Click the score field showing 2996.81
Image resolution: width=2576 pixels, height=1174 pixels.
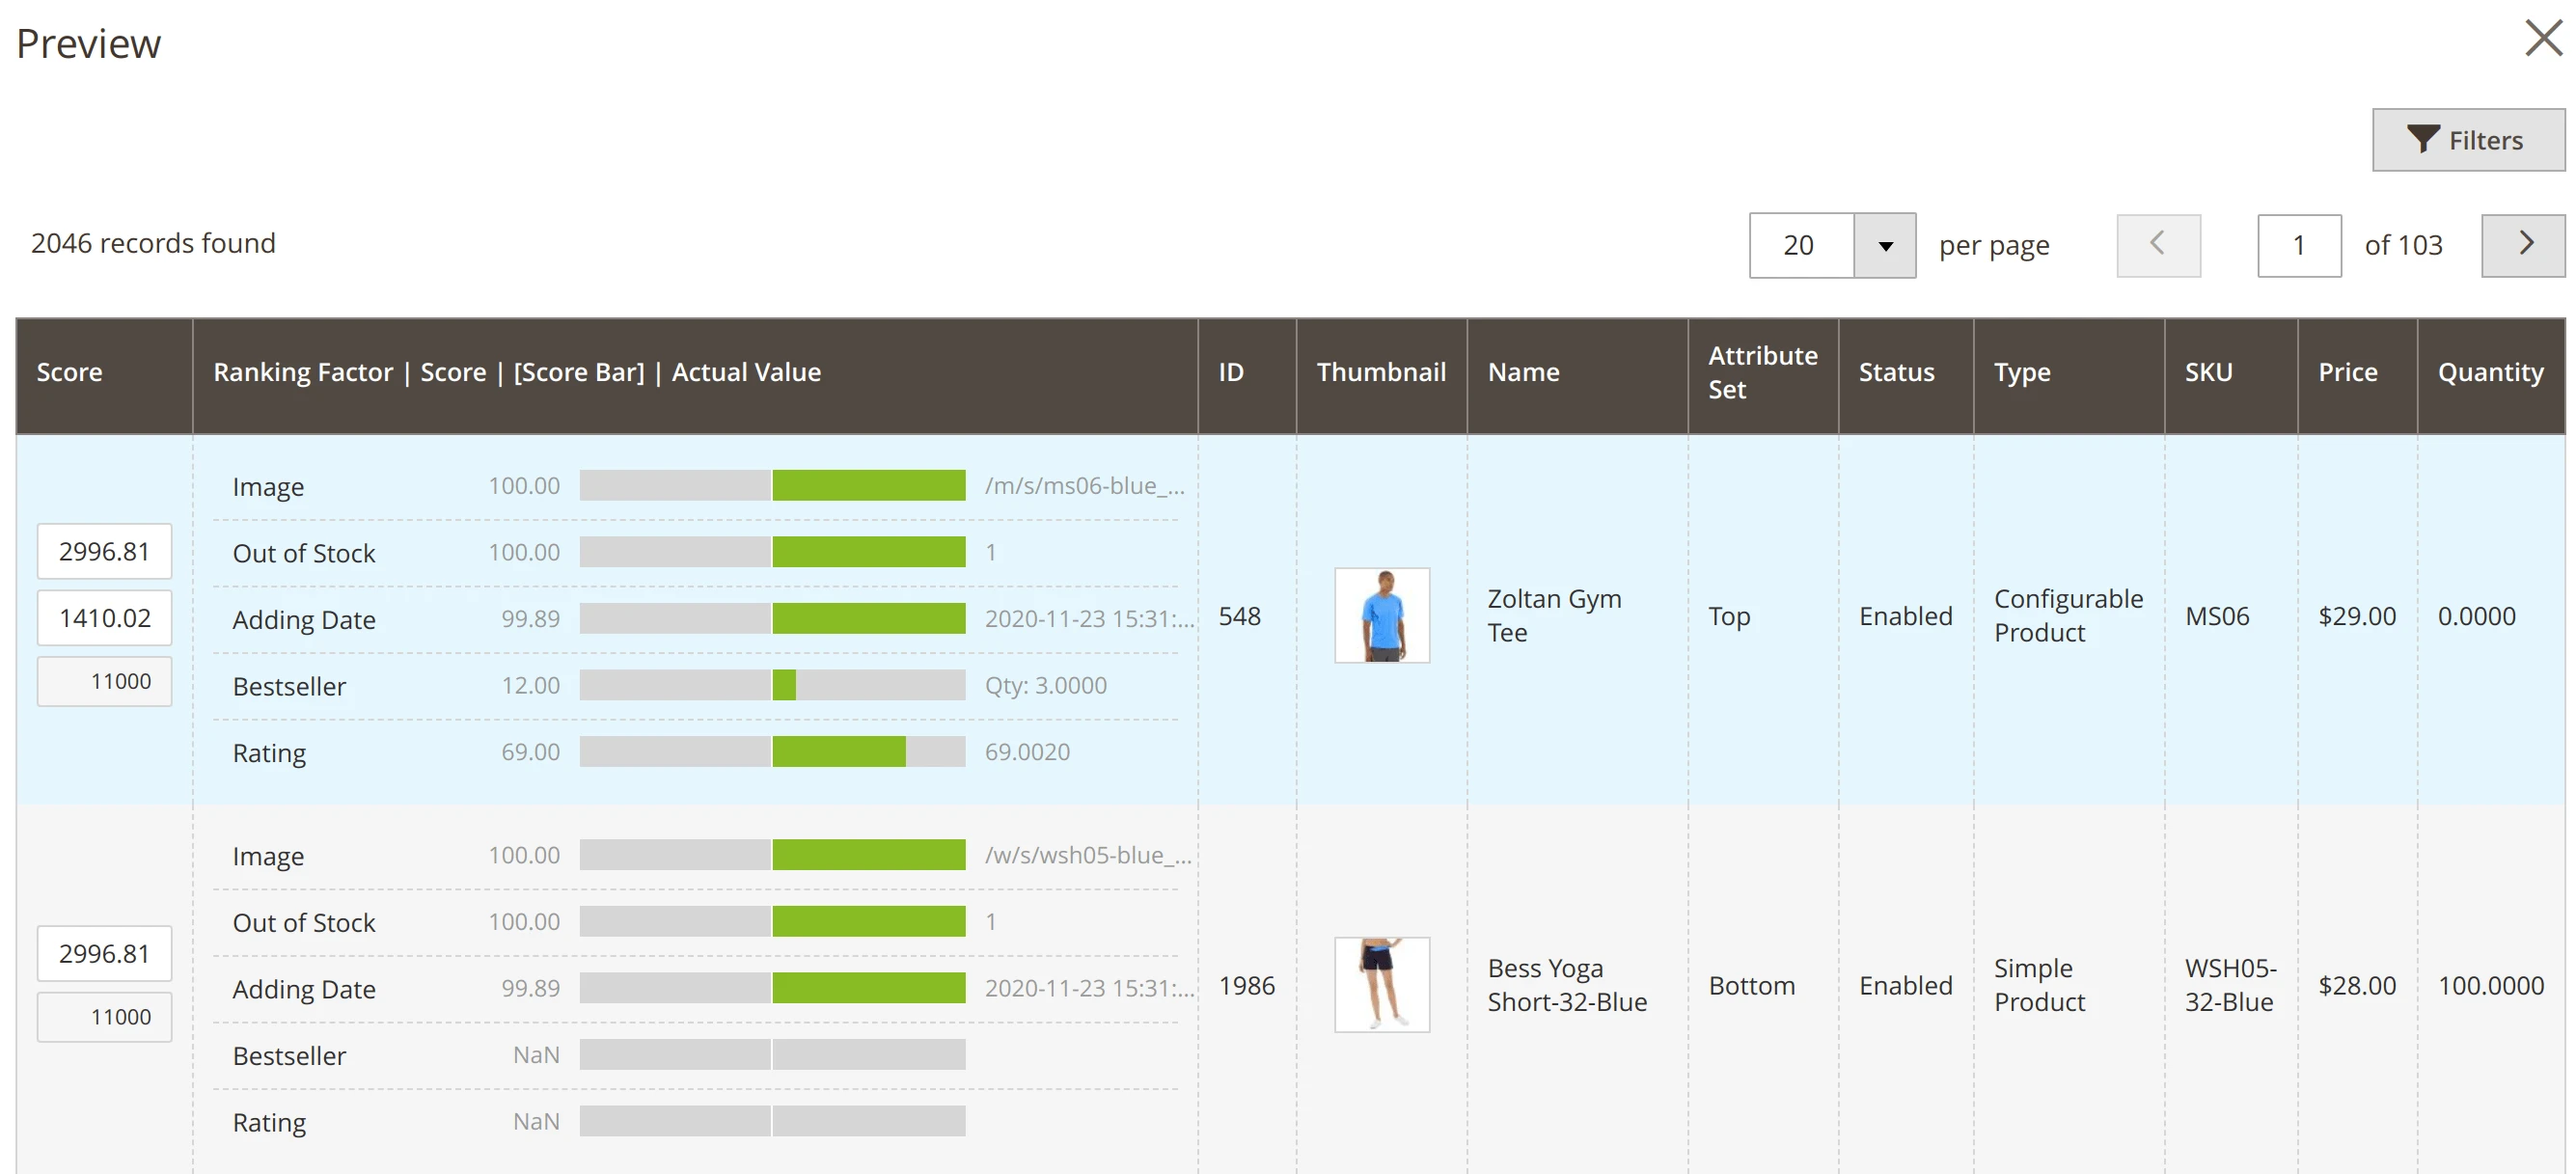[104, 550]
